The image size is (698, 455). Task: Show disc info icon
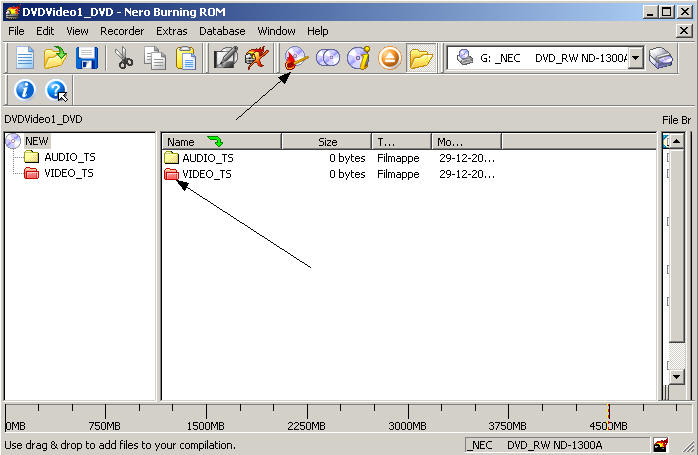(x=359, y=58)
